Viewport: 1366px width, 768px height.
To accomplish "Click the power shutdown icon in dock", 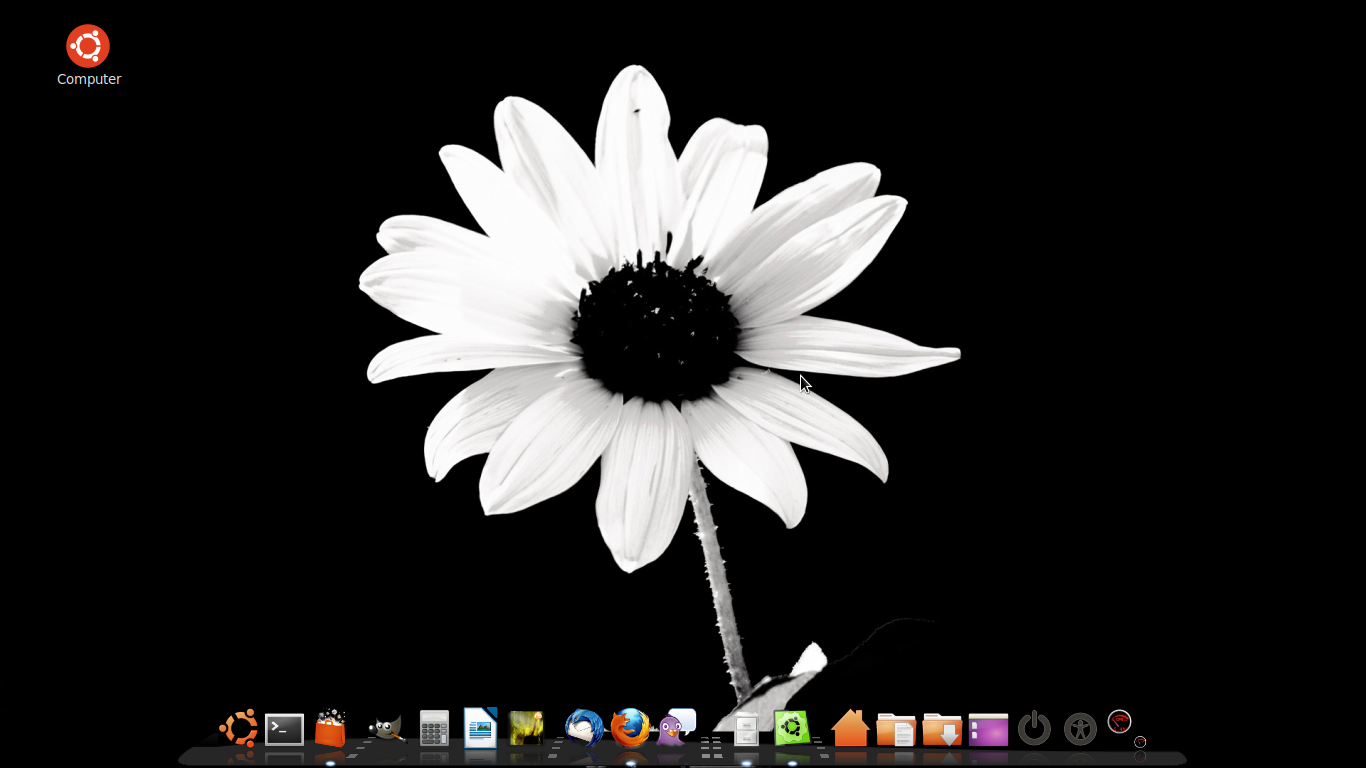I will point(1034,728).
